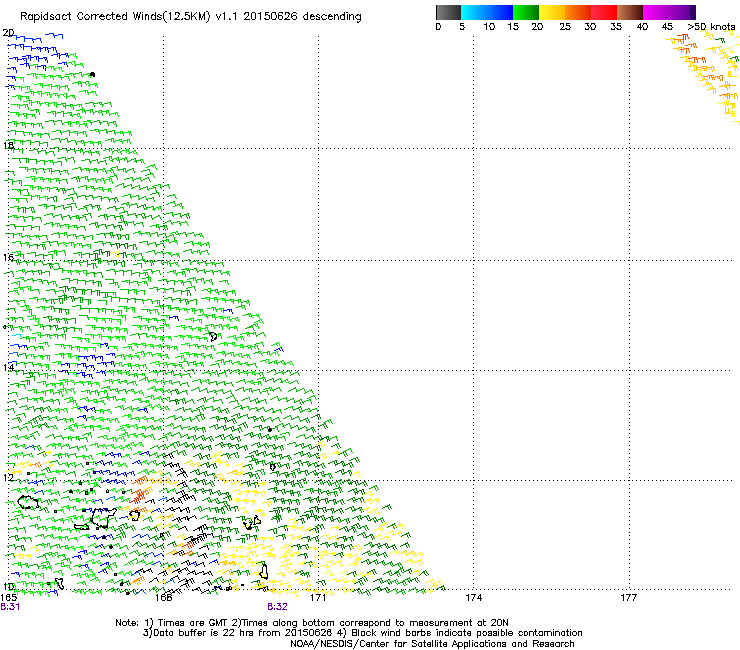Click the large island outline near 12N 165E
Screen dimensions: 740x650
pos(28,502)
